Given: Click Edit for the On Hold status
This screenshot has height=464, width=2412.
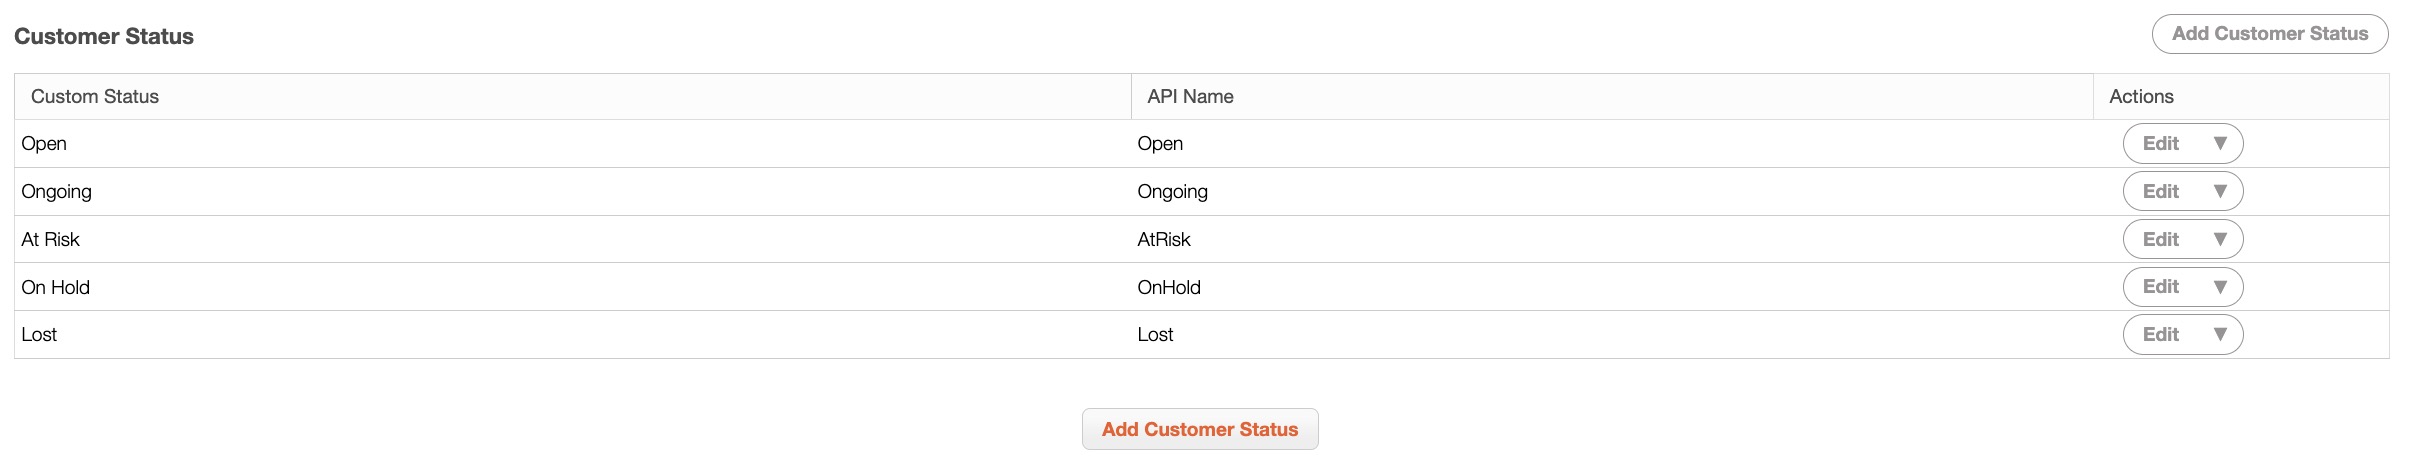Looking at the screenshot, I should click(x=2160, y=287).
